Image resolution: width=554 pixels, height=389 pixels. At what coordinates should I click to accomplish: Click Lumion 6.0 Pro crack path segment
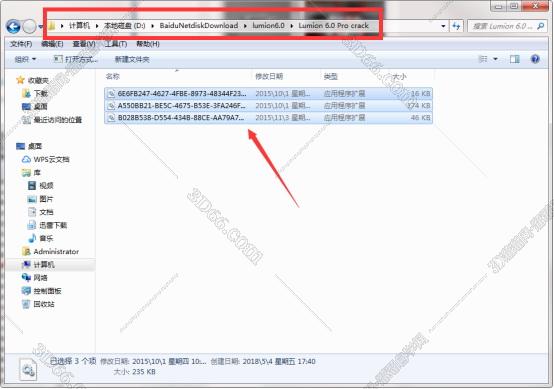click(333, 26)
